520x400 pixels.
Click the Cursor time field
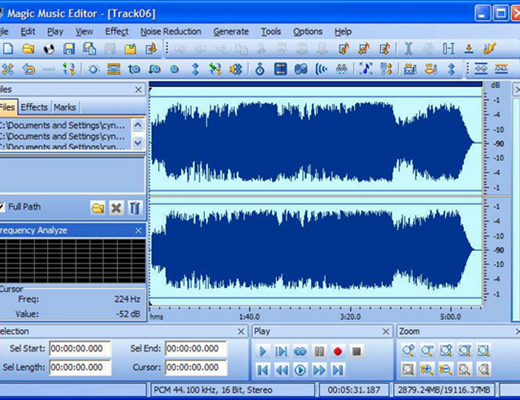[x=196, y=367]
